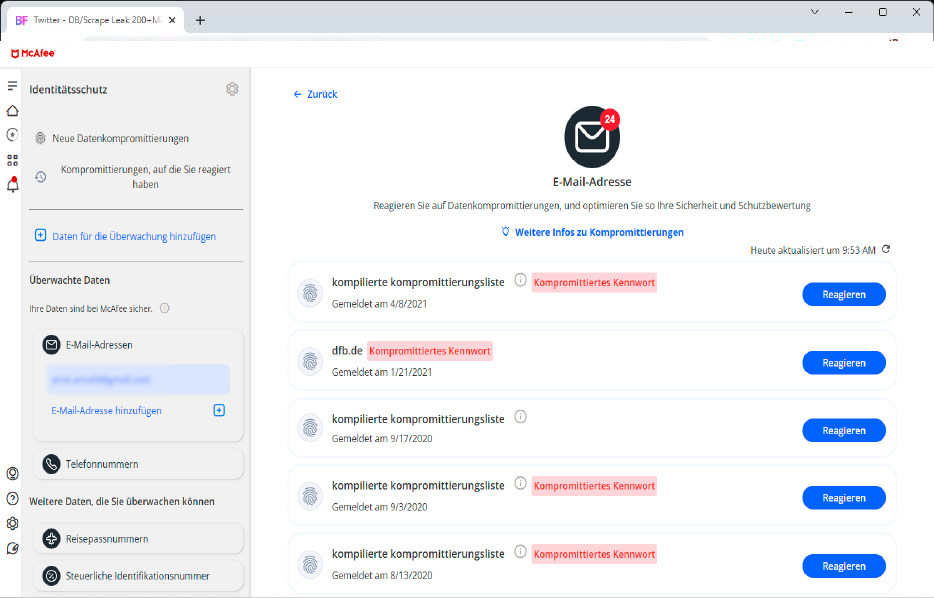This screenshot has height=598, width=934.
Task: Click info icon on 9/3/2020 breach entry
Action: [520, 483]
